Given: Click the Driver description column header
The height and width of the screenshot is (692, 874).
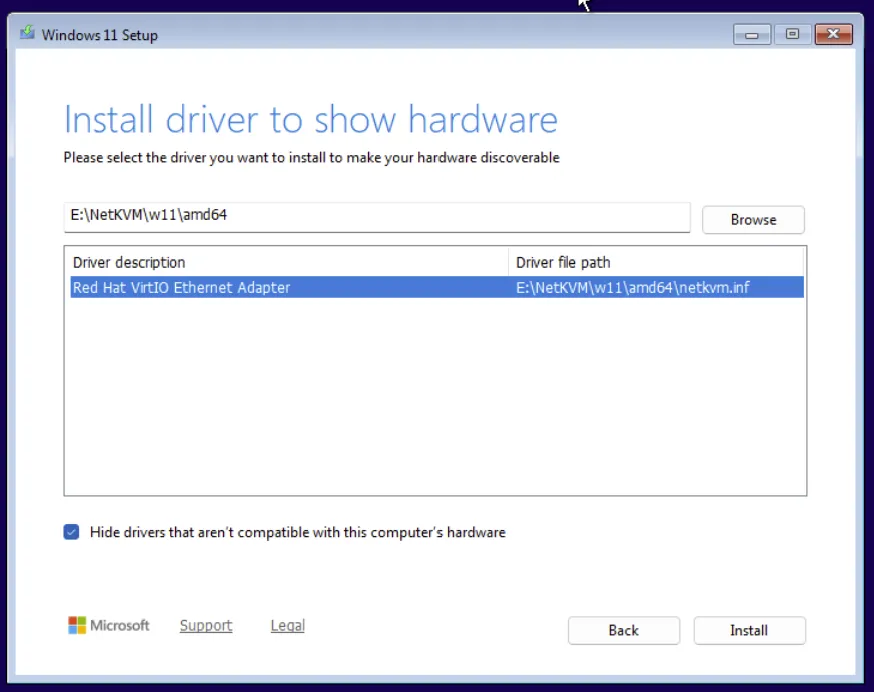Looking at the screenshot, I should point(287,262).
